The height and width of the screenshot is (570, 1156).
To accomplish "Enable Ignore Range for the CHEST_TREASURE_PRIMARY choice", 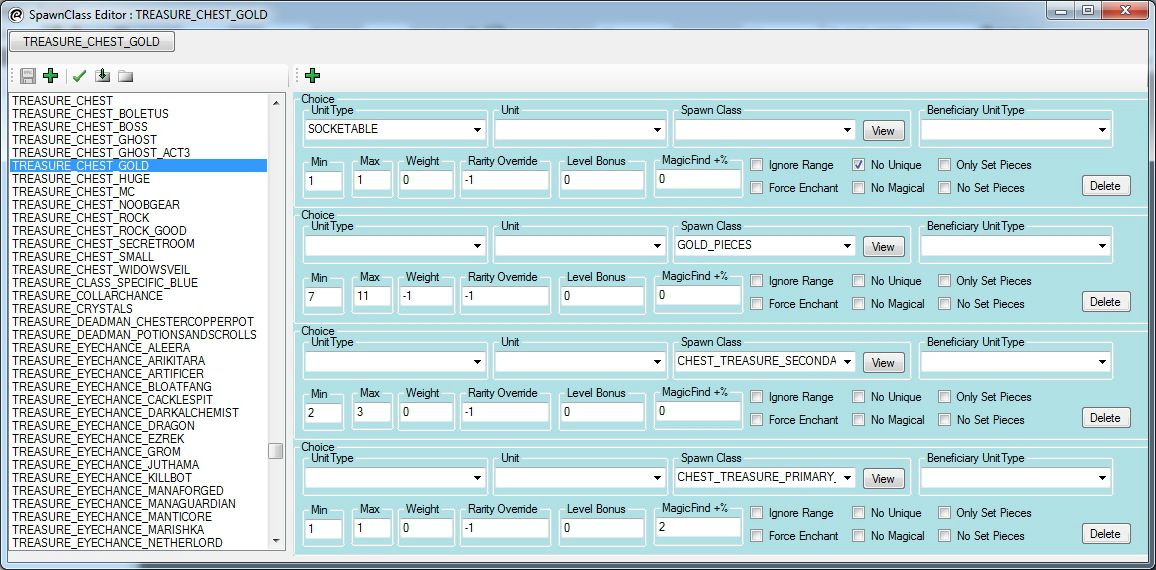I will click(x=756, y=512).
